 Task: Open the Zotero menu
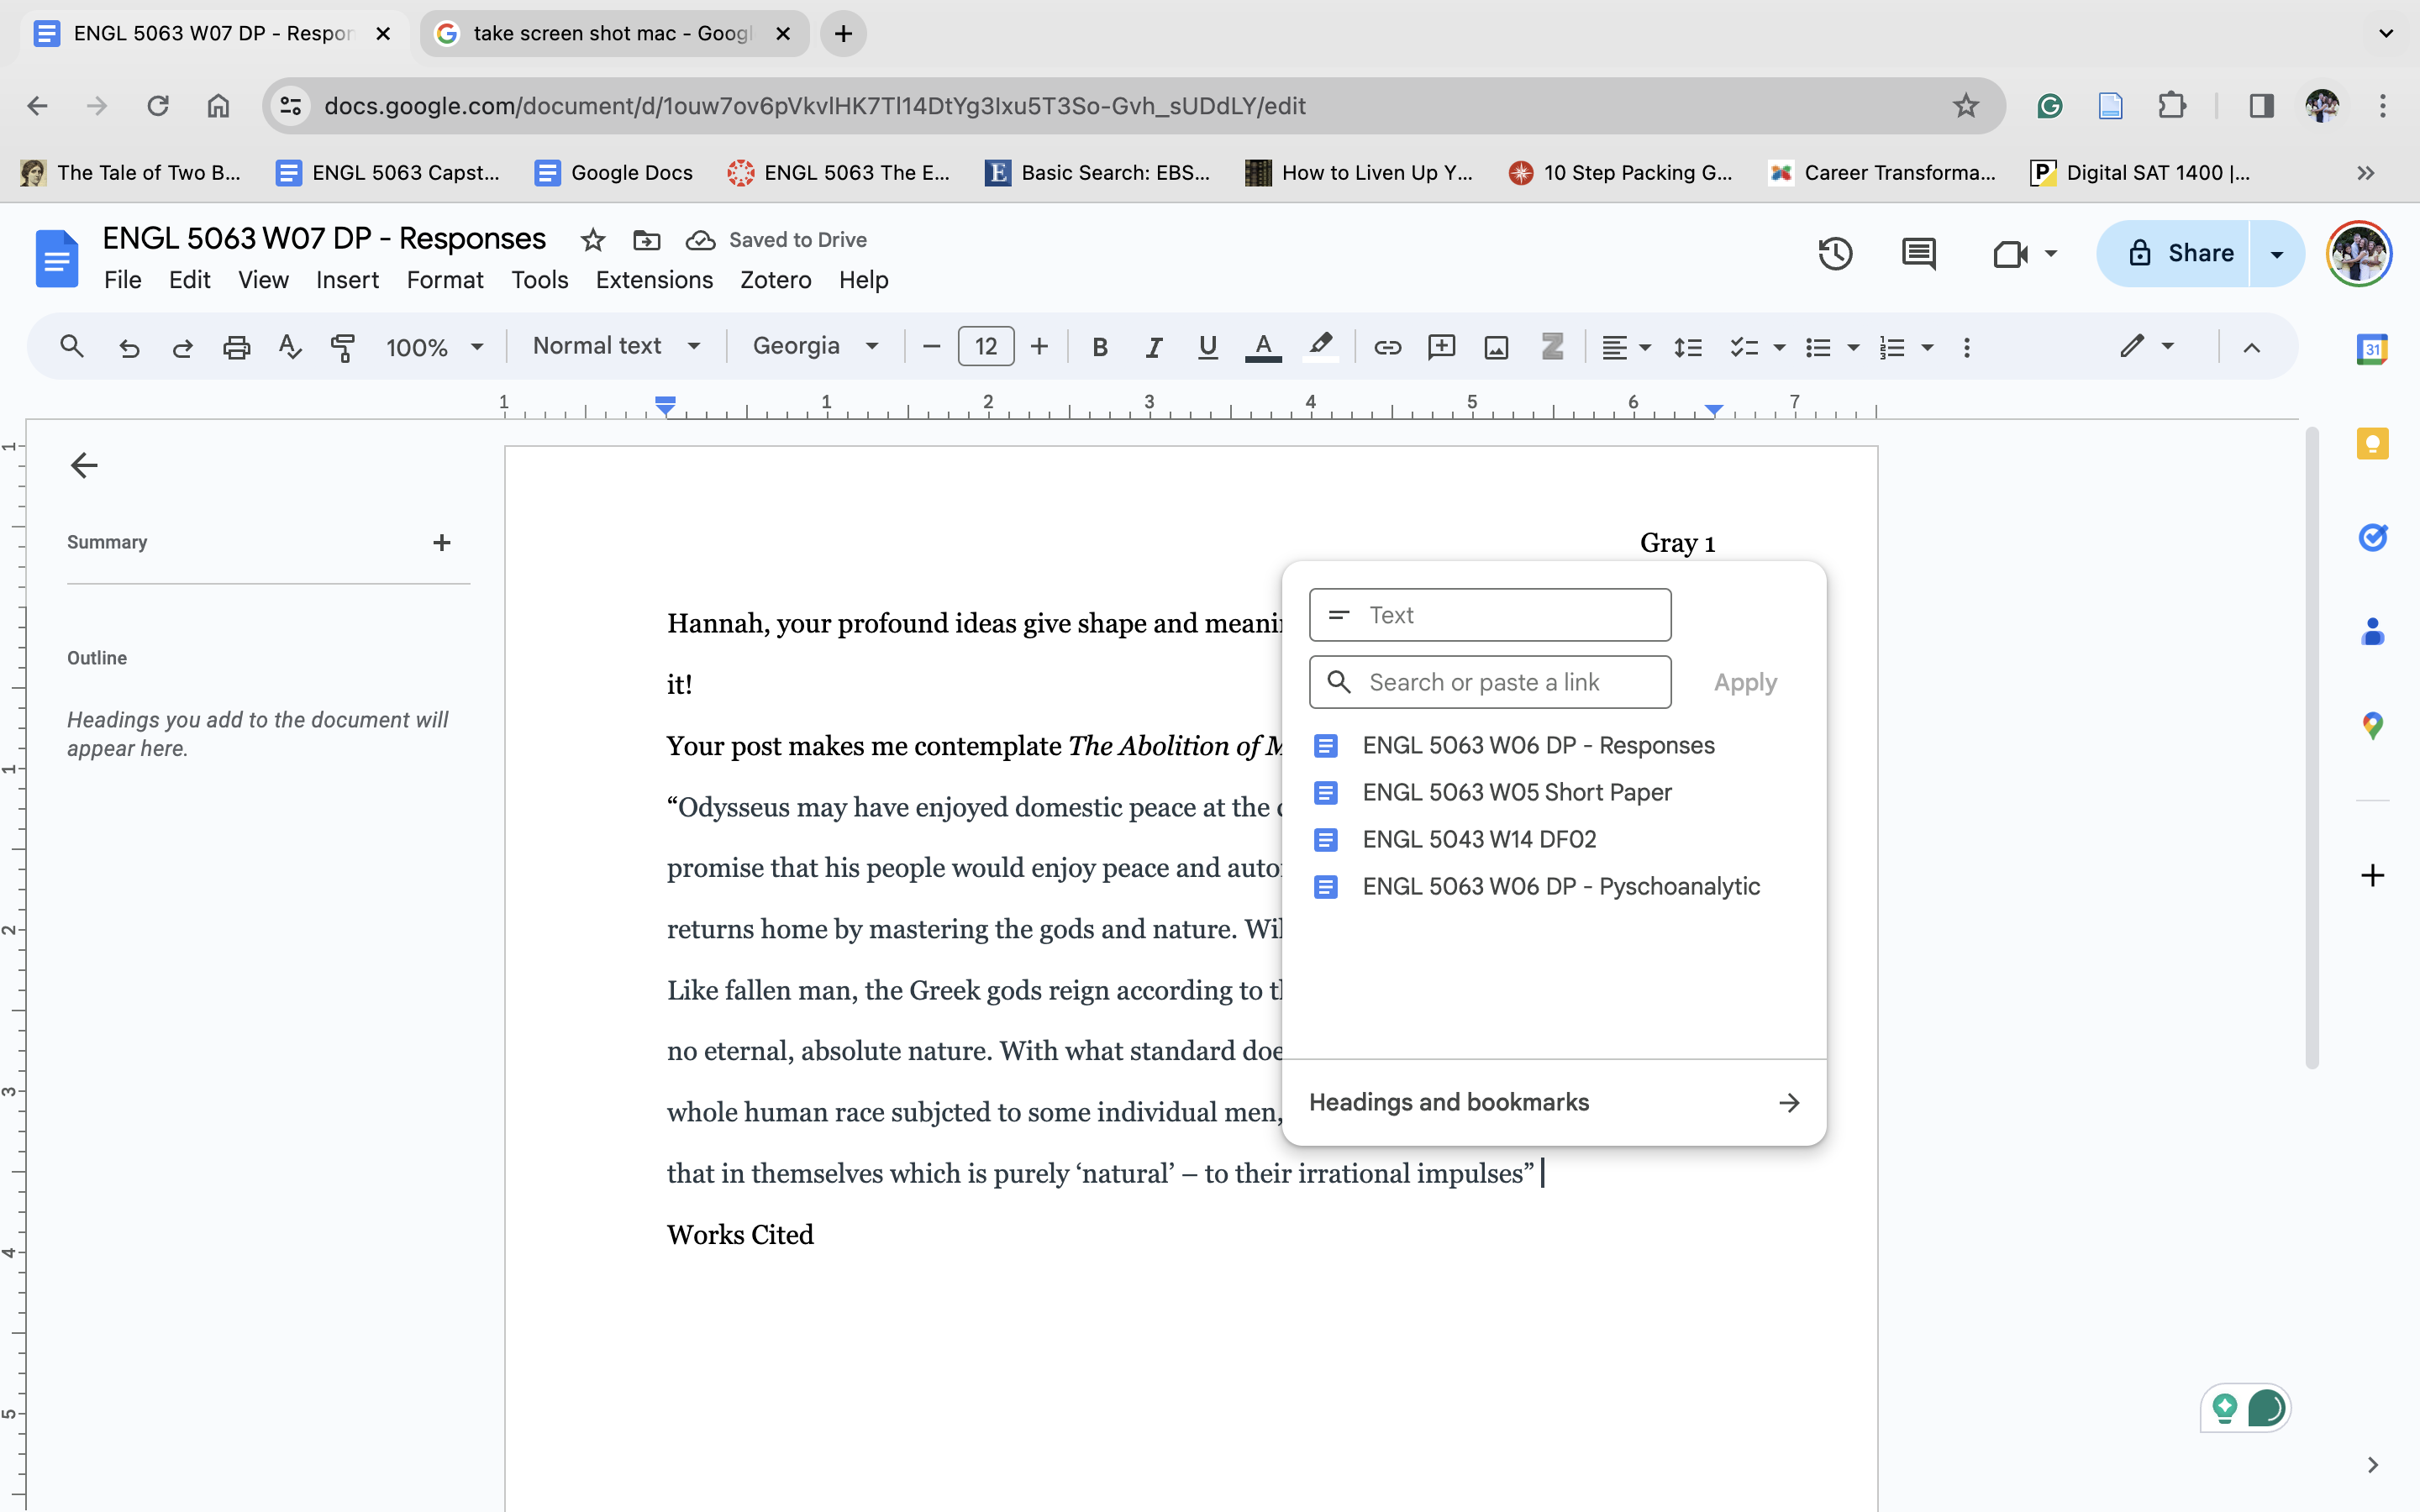[x=775, y=280]
